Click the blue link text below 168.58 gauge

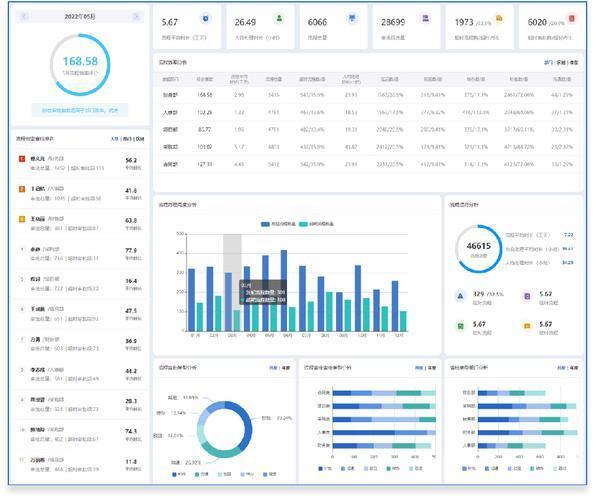(80, 110)
